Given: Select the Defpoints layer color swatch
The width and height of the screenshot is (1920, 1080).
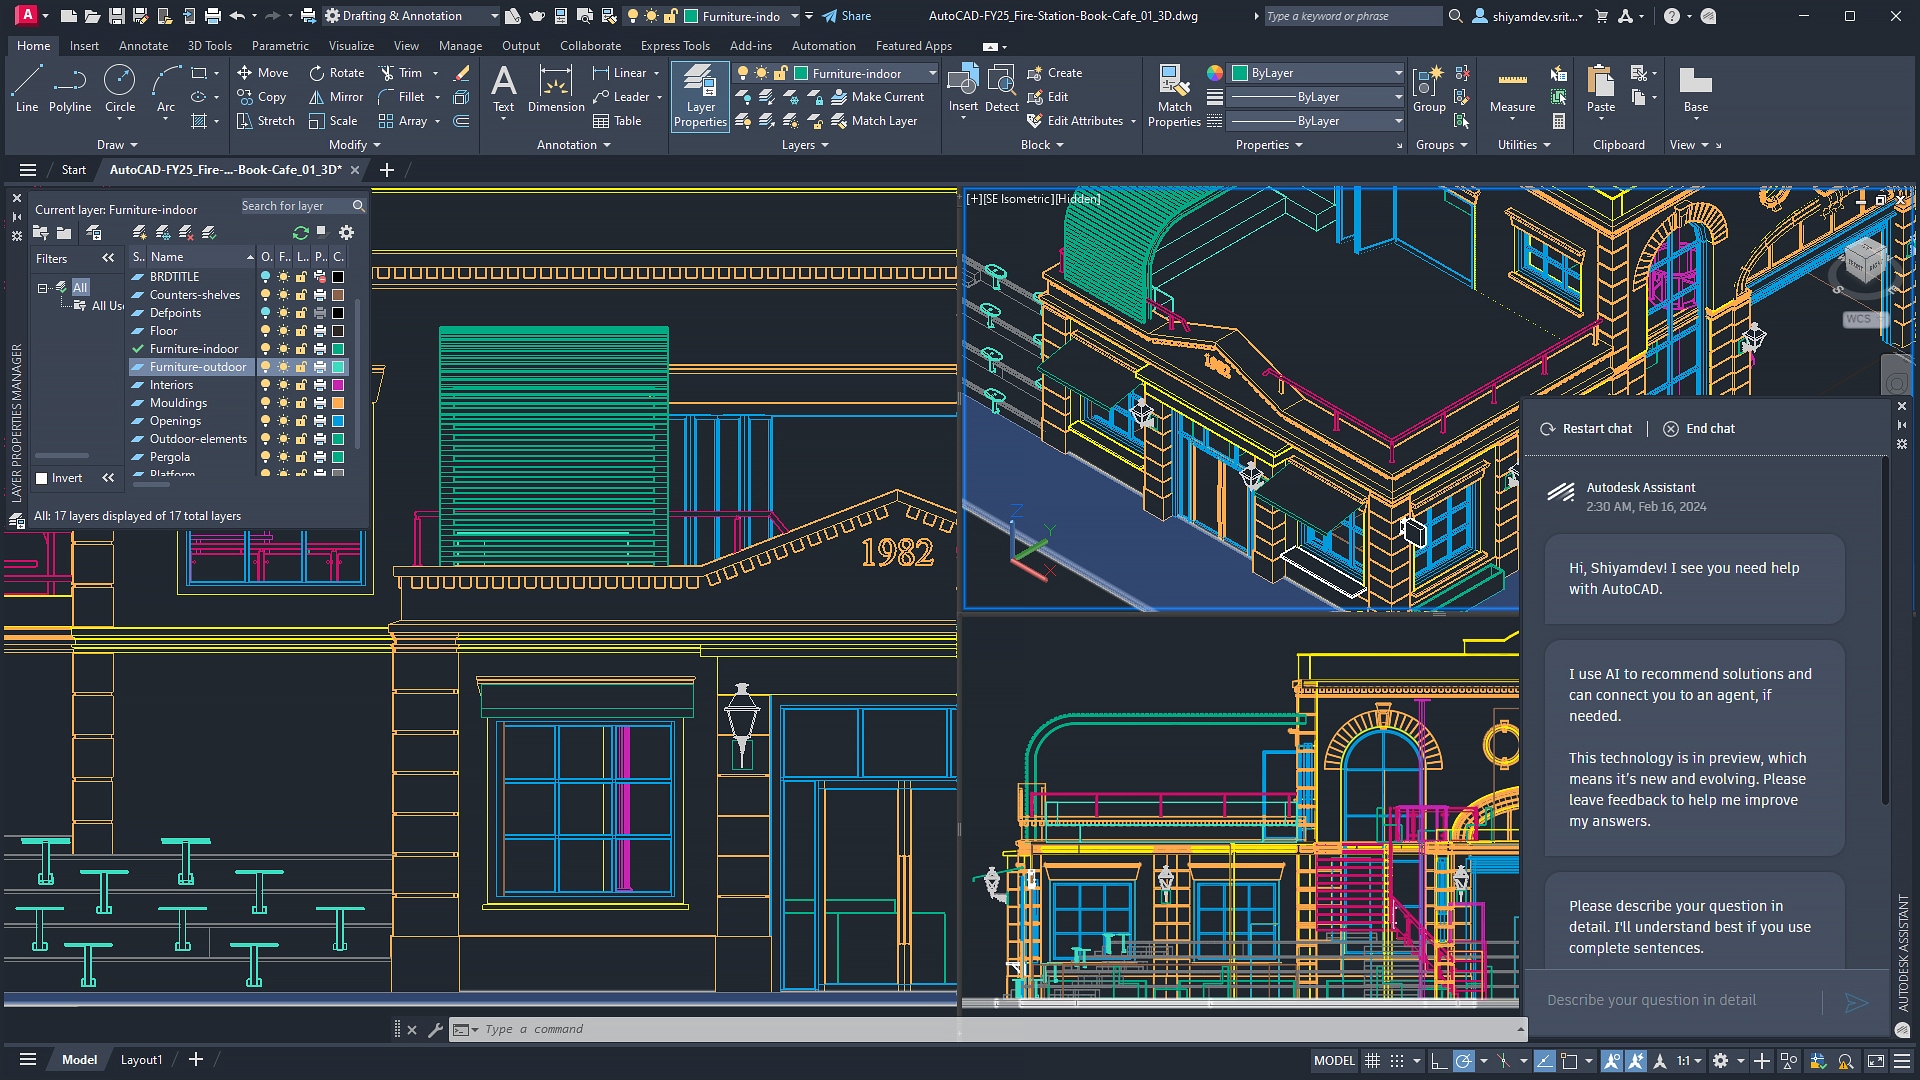Looking at the screenshot, I should click(338, 313).
